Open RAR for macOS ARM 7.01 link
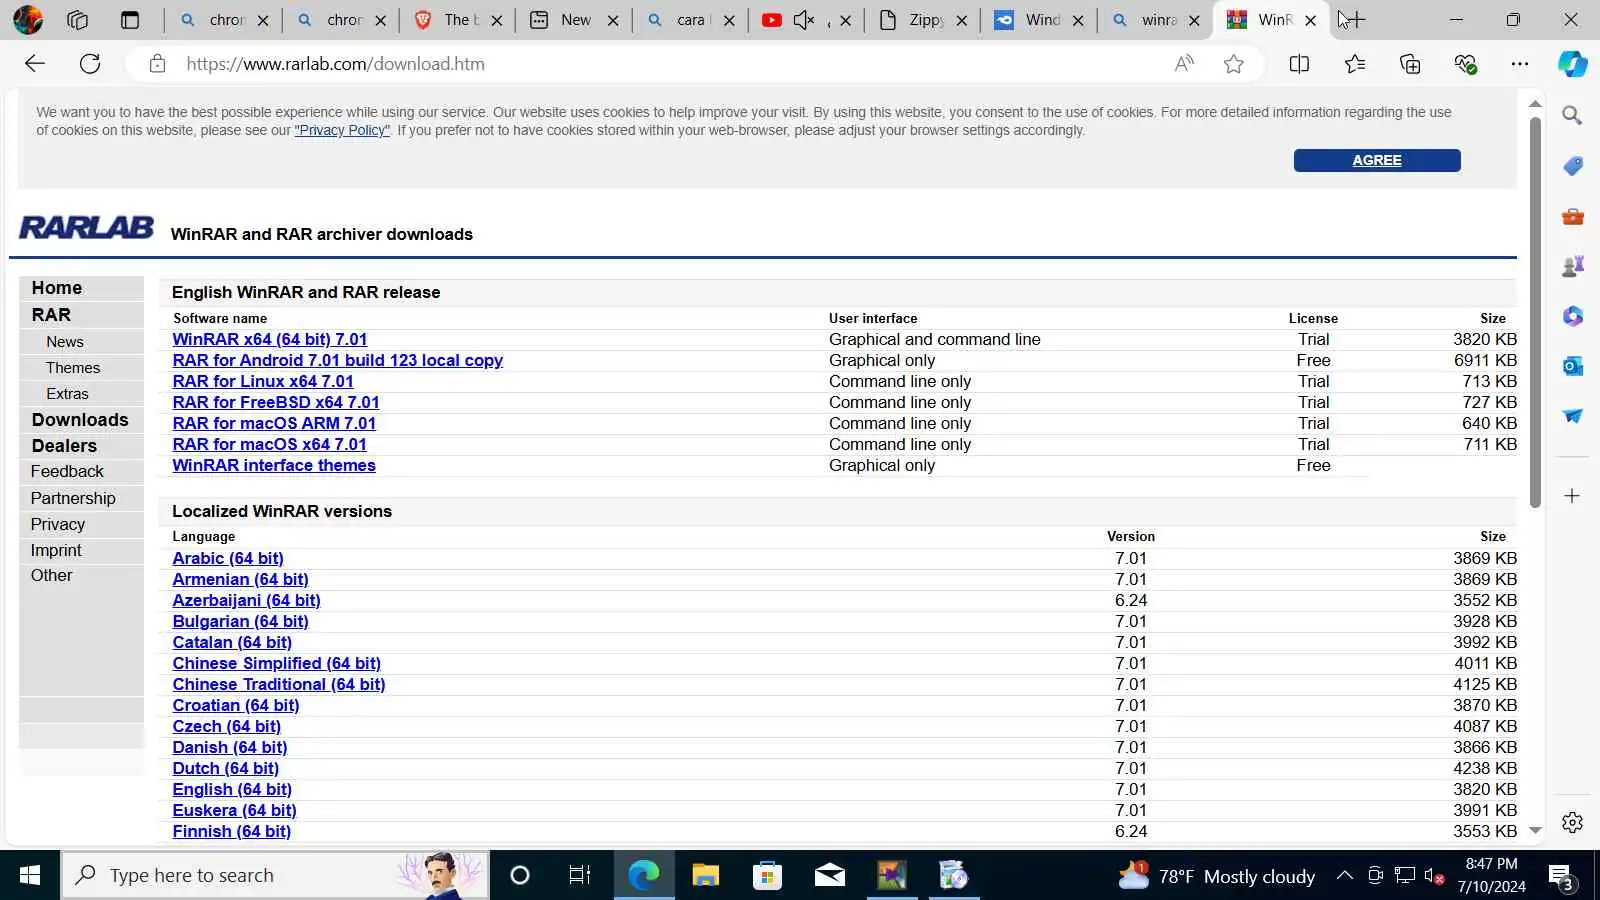 274,424
